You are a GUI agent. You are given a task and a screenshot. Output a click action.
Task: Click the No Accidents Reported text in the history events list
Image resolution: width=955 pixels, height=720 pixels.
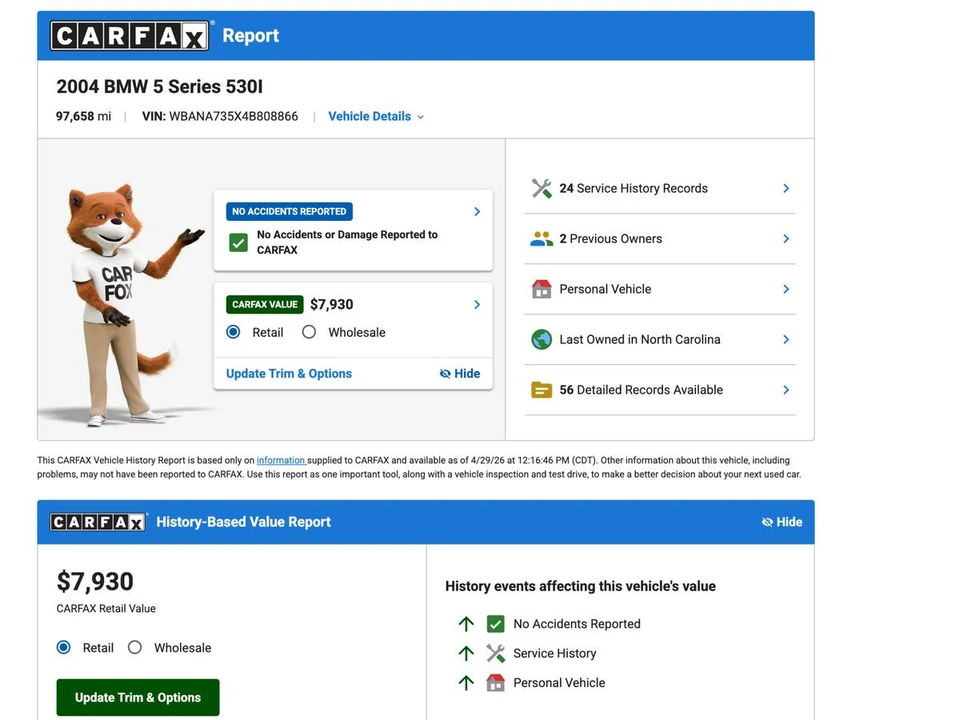[577, 624]
